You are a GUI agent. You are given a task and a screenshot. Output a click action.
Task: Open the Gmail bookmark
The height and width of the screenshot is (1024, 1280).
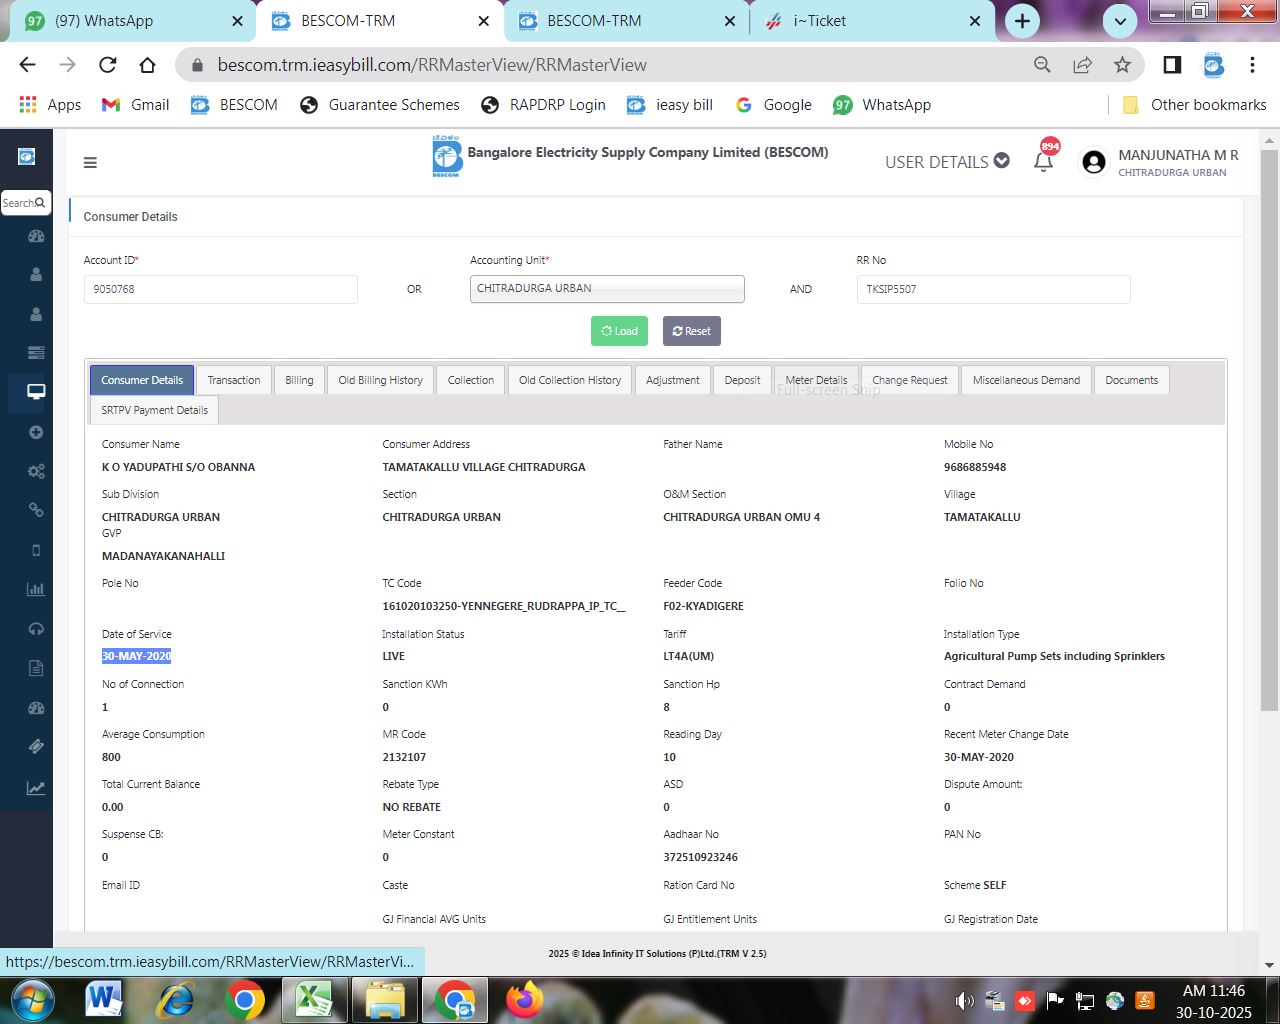coord(136,105)
